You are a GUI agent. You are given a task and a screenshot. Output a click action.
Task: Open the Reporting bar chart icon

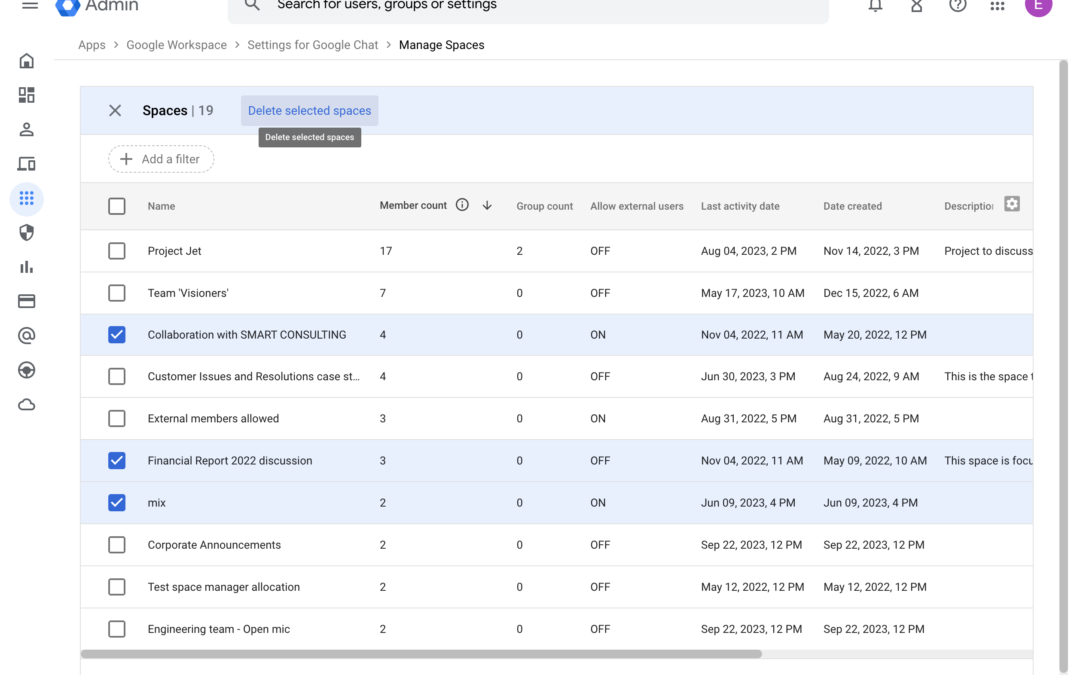point(26,267)
